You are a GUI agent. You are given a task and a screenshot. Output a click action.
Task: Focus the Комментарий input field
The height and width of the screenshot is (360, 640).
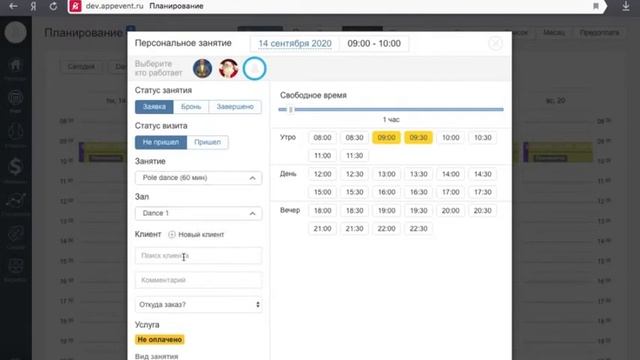point(198,280)
